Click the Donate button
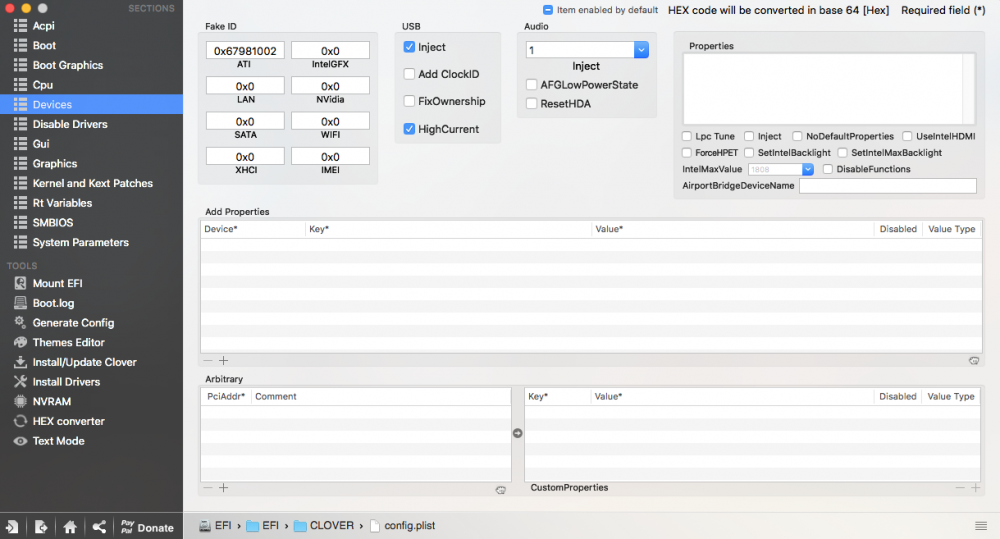This screenshot has width=1000, height=539. click(x=147, y=528)
